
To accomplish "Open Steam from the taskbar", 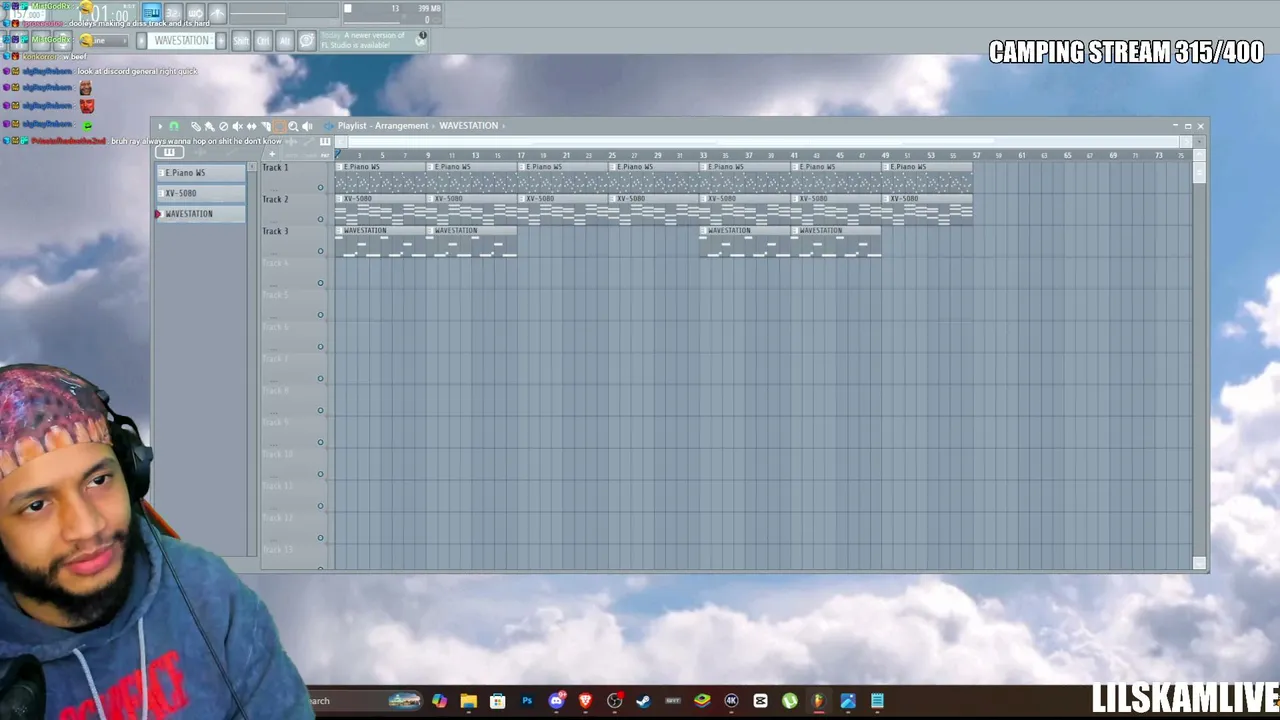I will 643,701.
